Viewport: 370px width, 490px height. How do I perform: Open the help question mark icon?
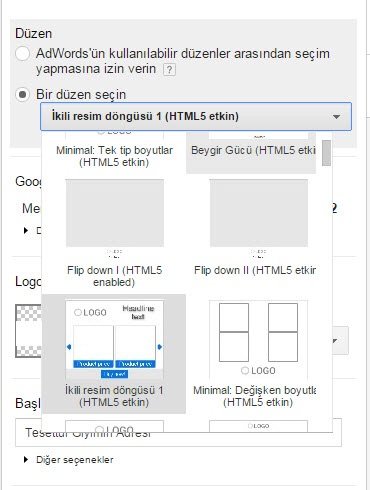169,70
